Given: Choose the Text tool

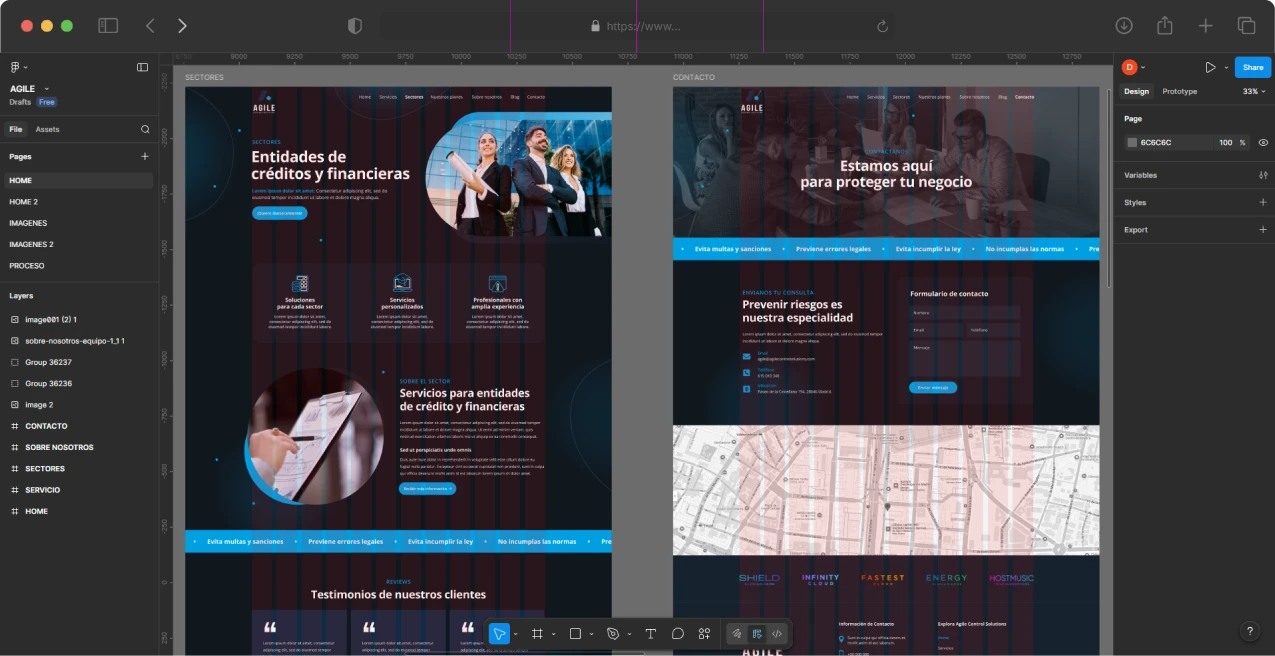Looking at the screenshot, I should 650,634.
